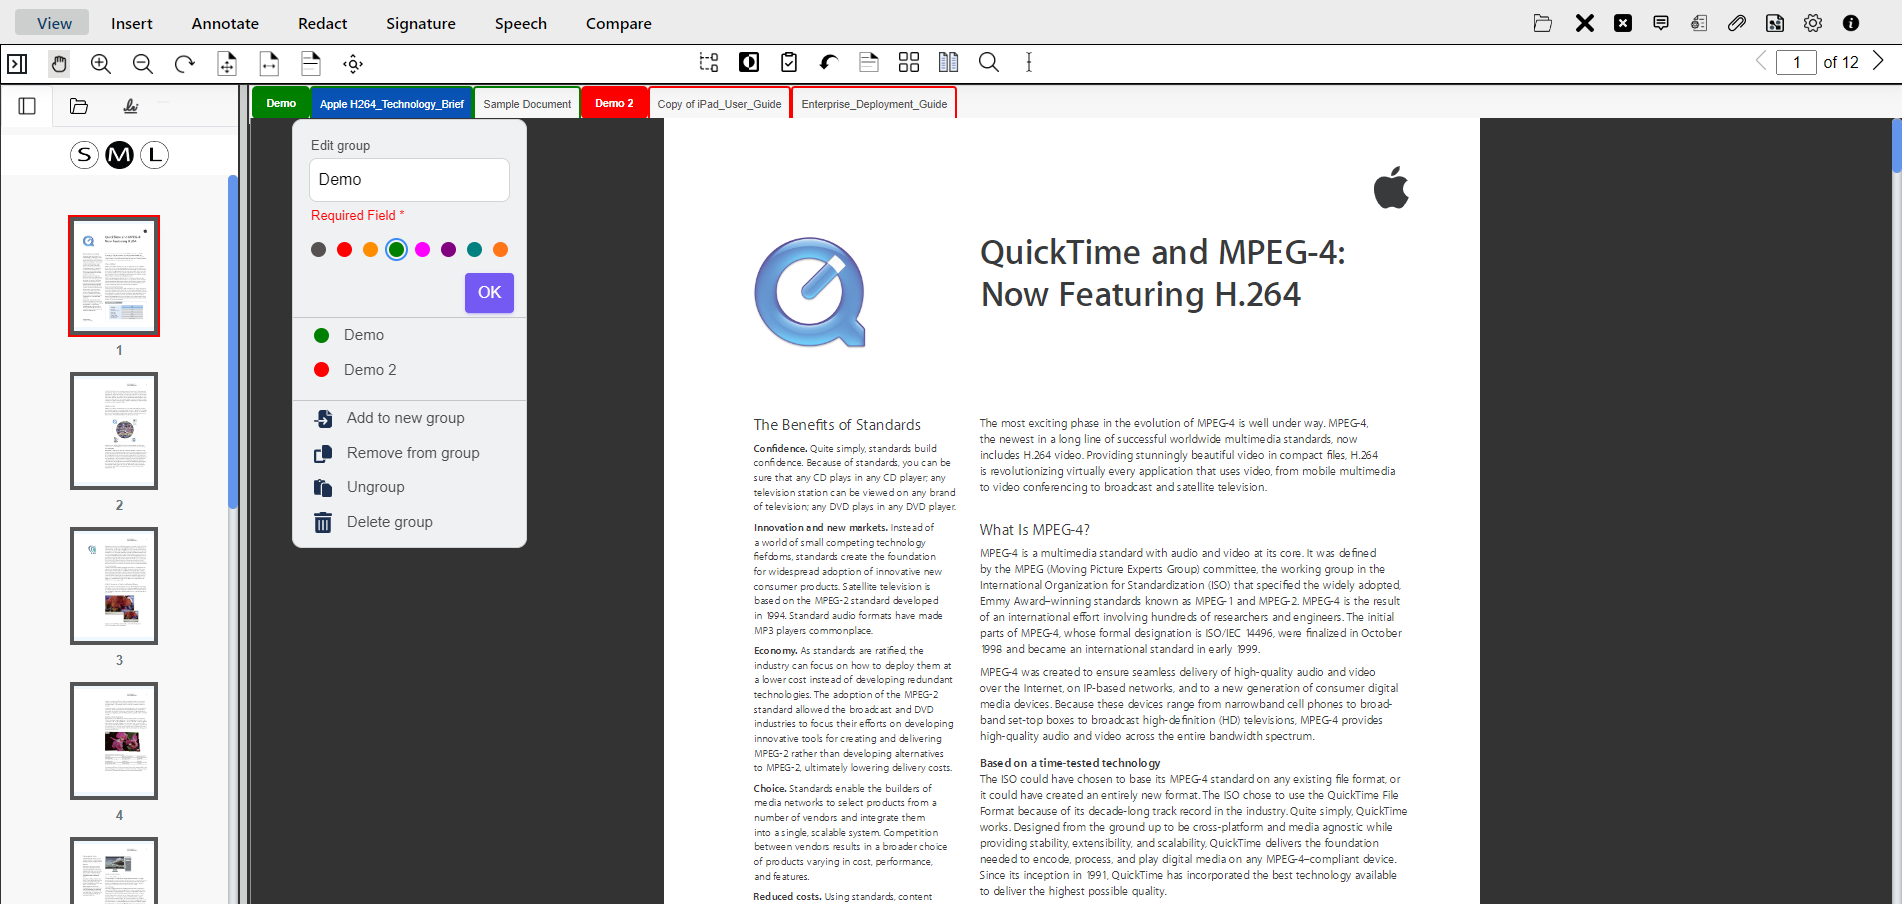This screenshot has width=1902, height=904.
Task: Choose the Fit Page icon
Action: click(227, 64)
